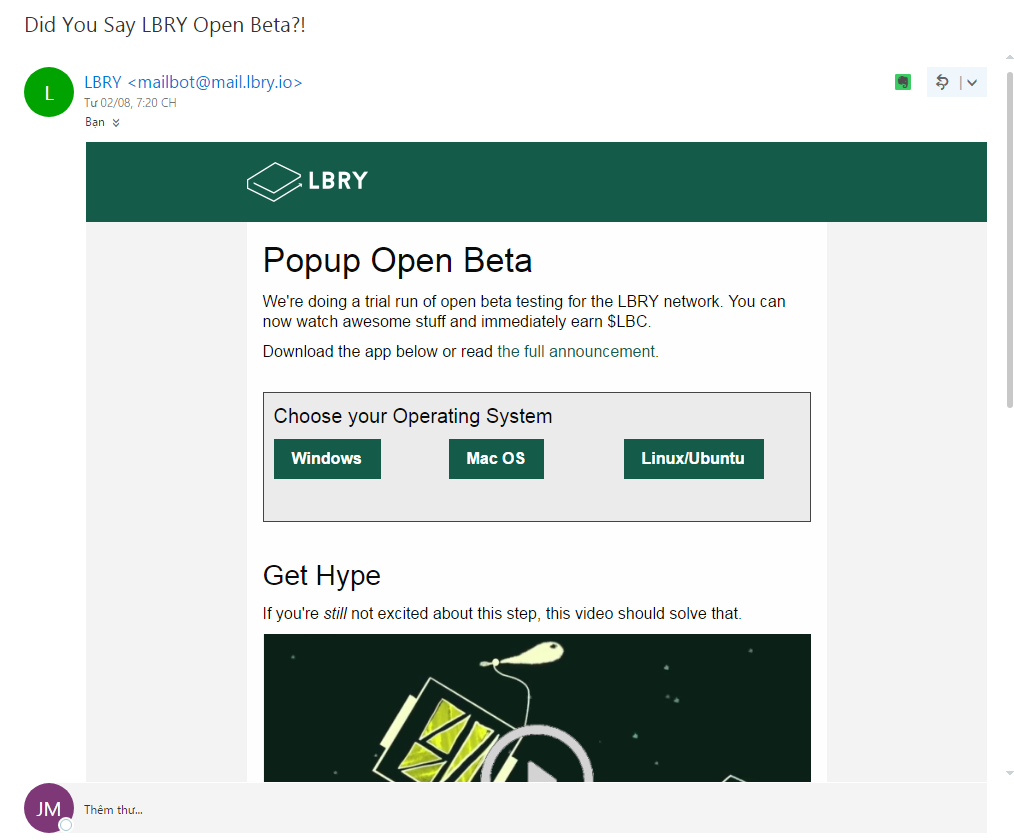The image size is (1014, 840).
Task: Open the reply options dropdown arrow
Action: coord(972,83)
